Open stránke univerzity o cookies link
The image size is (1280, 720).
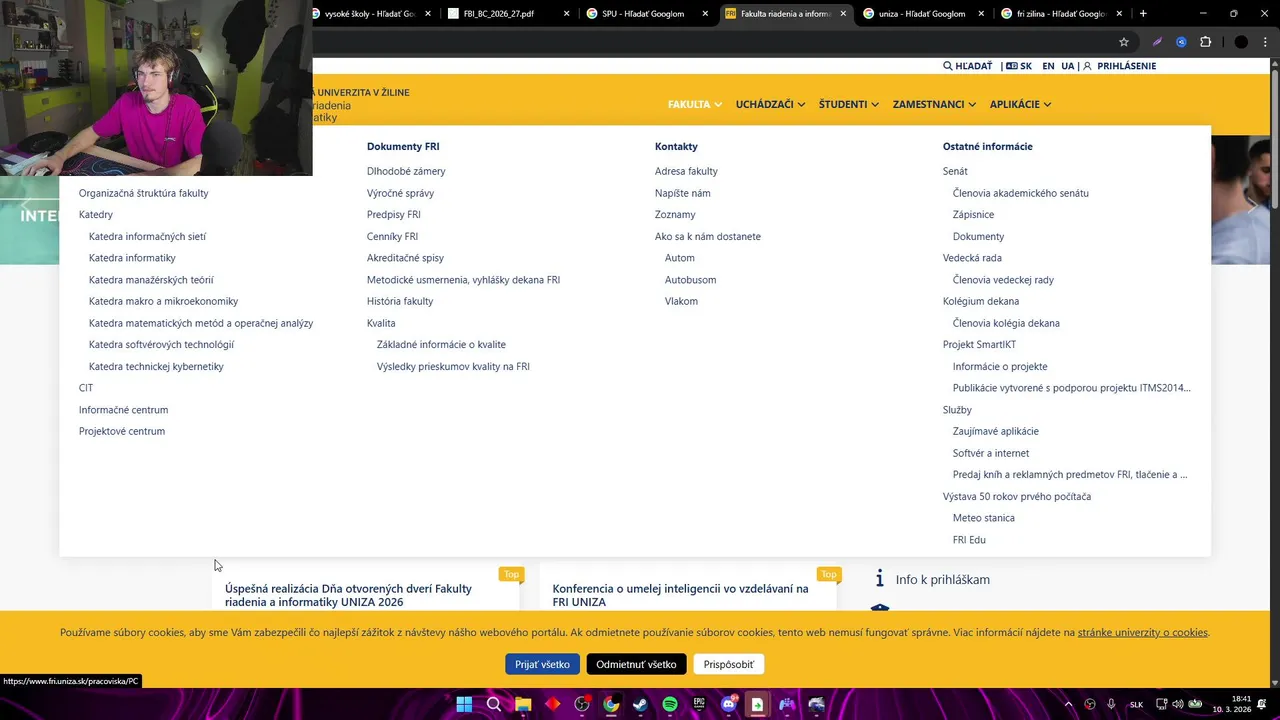(x=1143, y=632)
